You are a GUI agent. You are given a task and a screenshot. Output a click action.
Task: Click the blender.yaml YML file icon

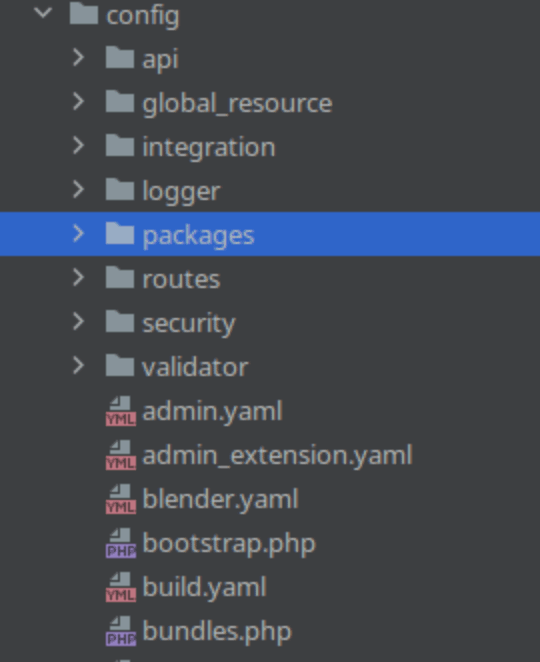pyautogui.click(x=121, y=499)
